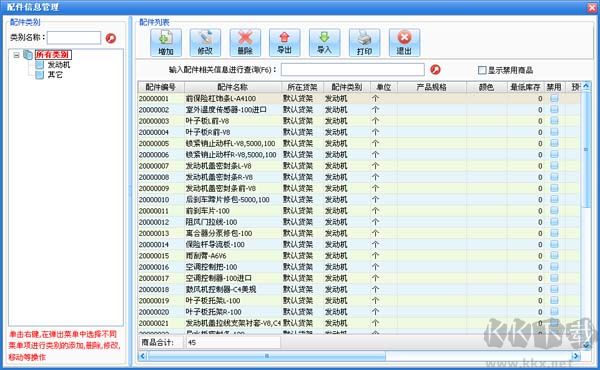This screenshot has width=600, height=370.
Task: Click the 打印 (Print) toolbar button
Action: pyautogui.click(x=364, y=42)
